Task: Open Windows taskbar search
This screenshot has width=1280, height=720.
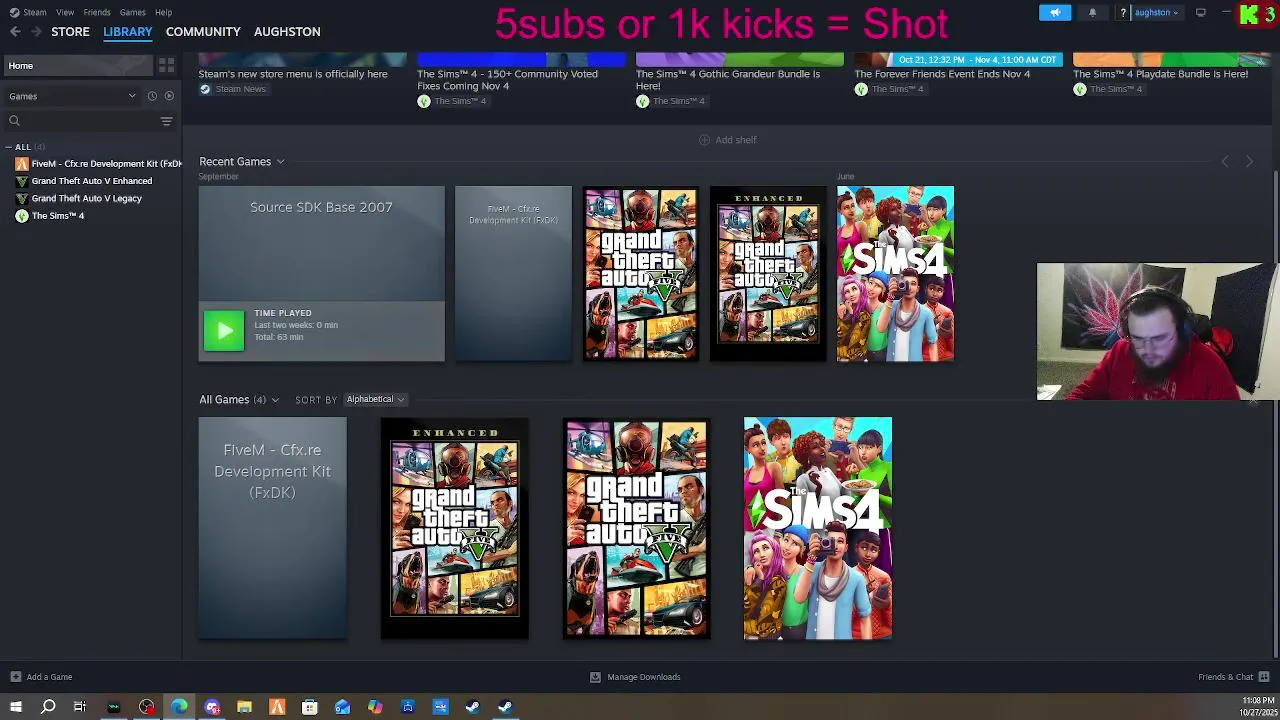Action: [48, 707]
